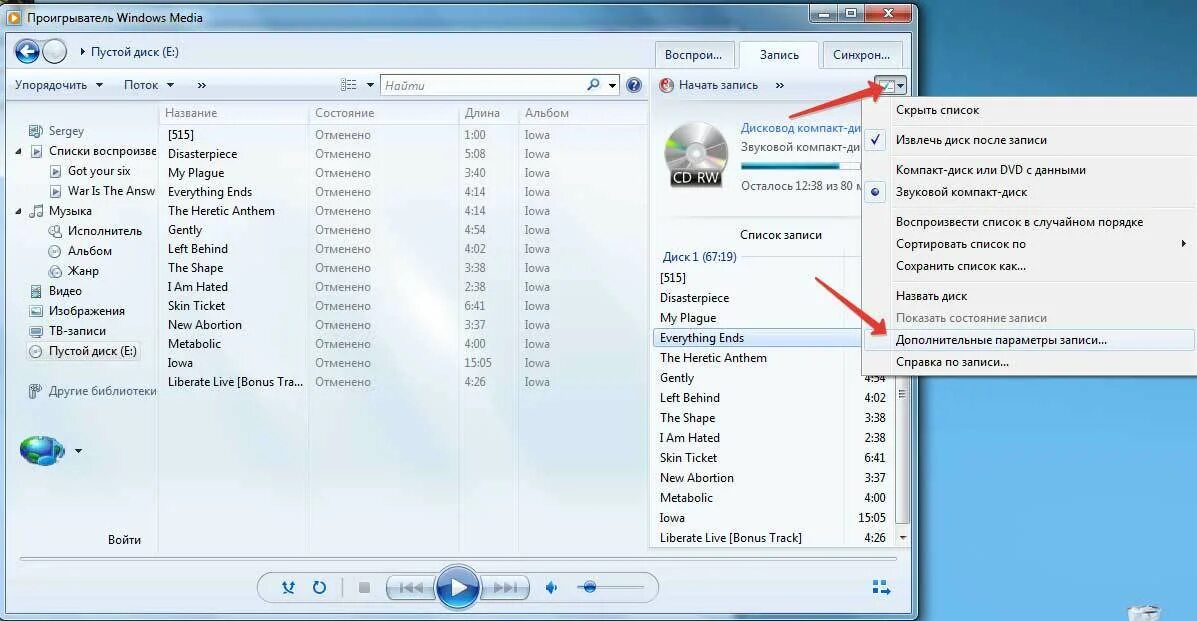
Task: Open the search box dropdown arrow
Action: [612, 85]
